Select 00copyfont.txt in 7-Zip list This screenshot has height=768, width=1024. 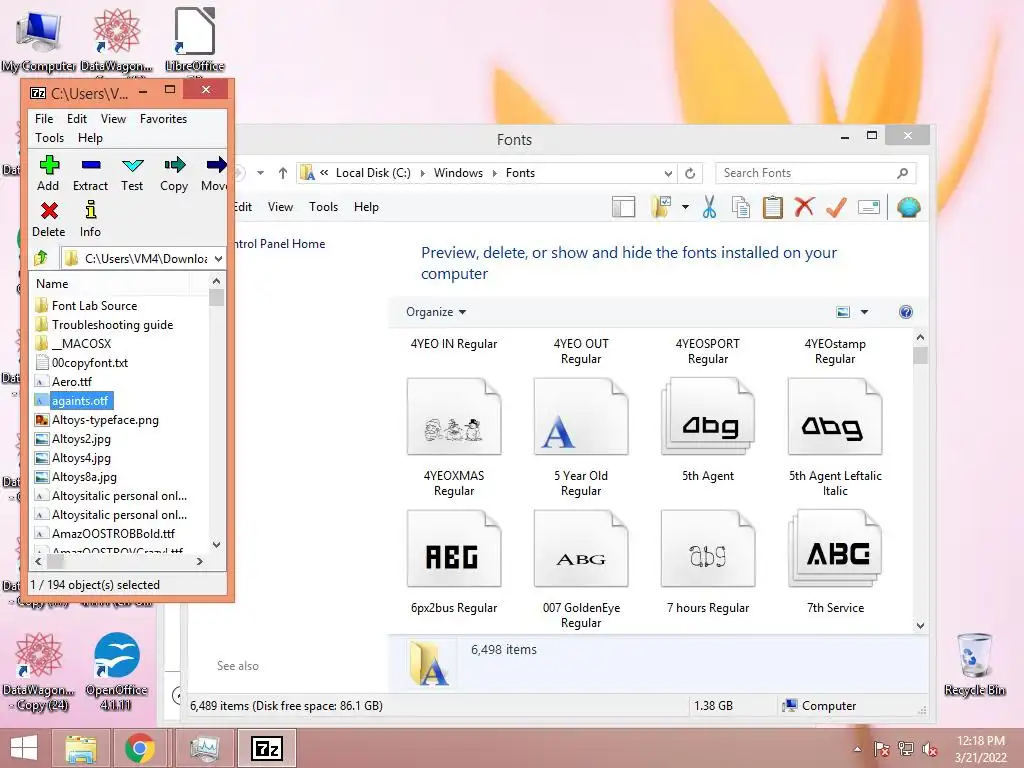pyautogui.click(x=89, y=362)
